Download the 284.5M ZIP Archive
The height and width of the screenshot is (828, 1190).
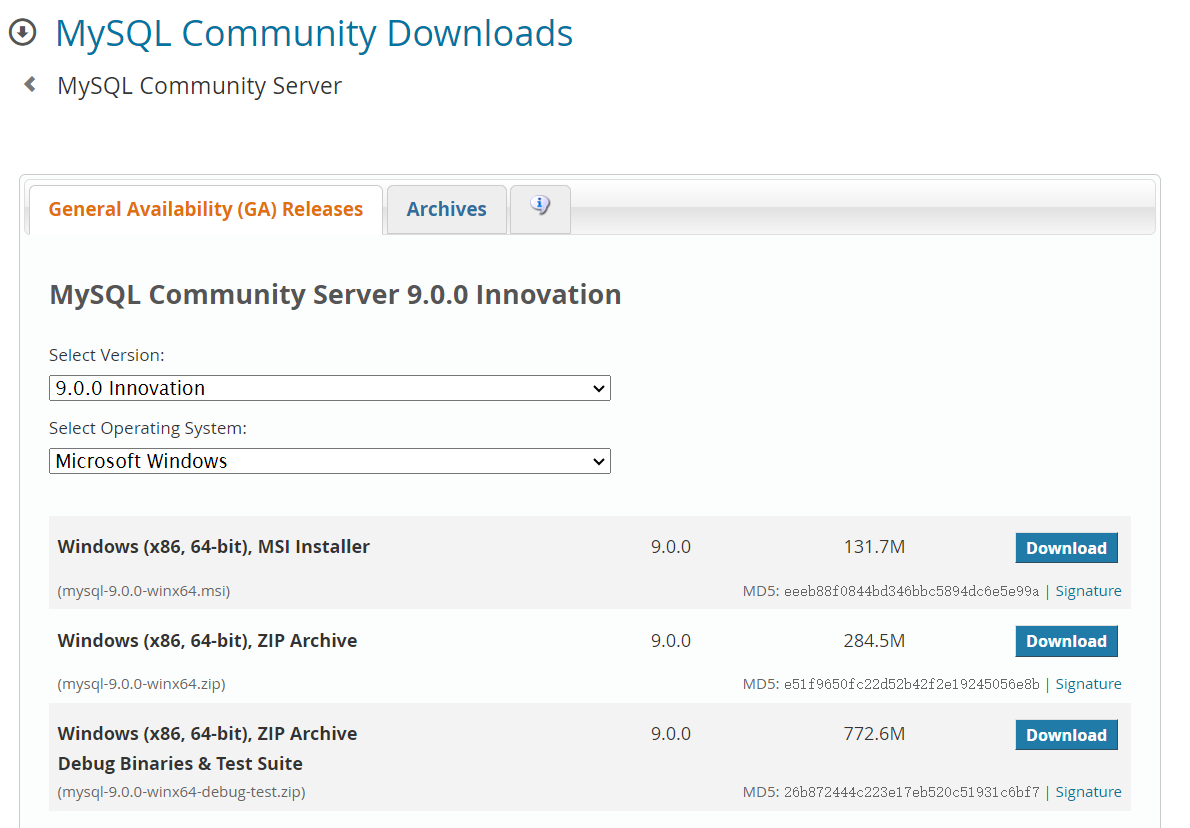1066,641
